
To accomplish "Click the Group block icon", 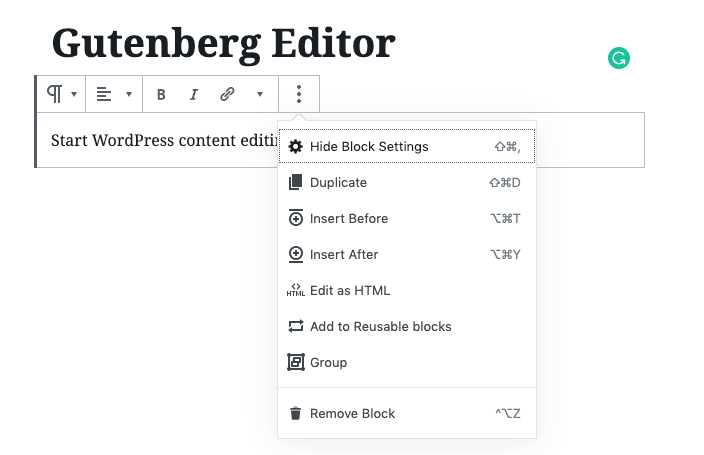I will [x=295, y=362].
